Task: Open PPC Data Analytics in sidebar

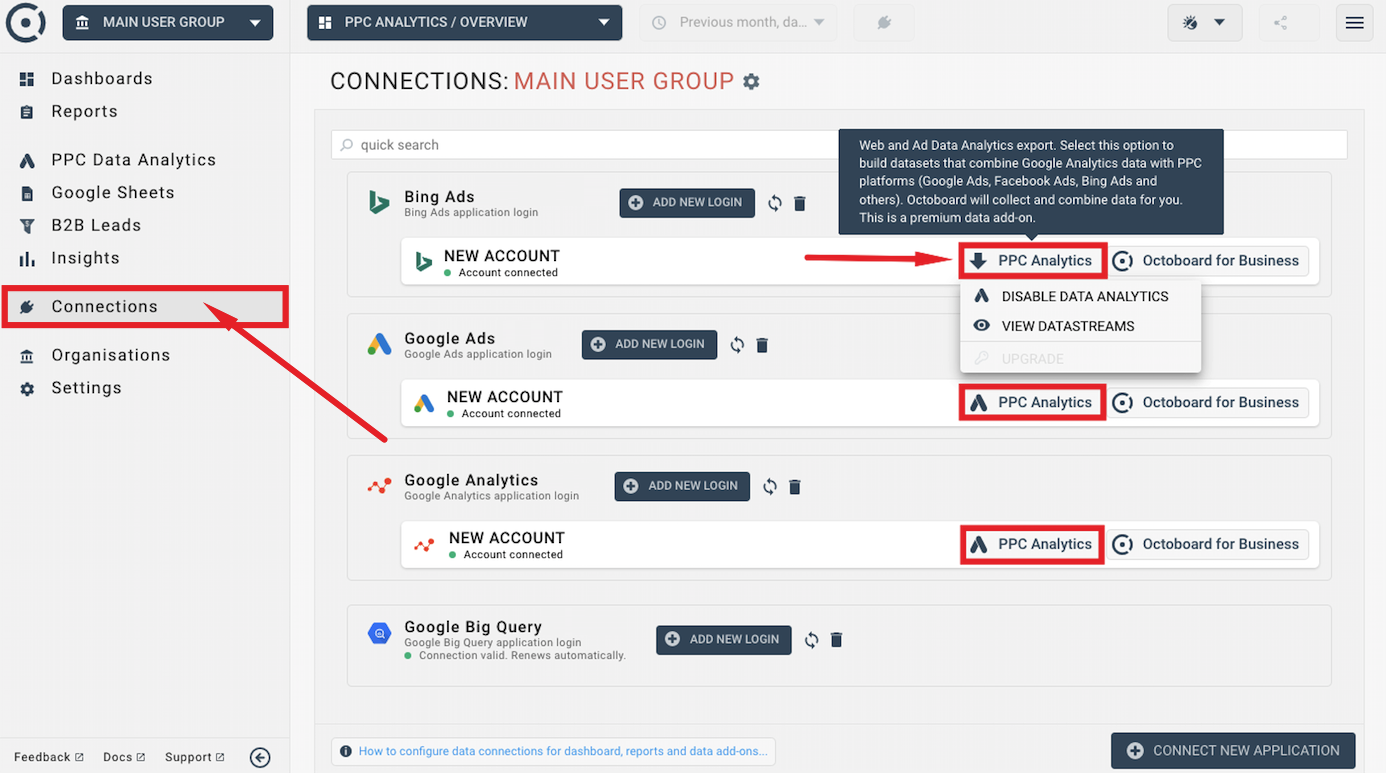Action: (x=133, y=160)
